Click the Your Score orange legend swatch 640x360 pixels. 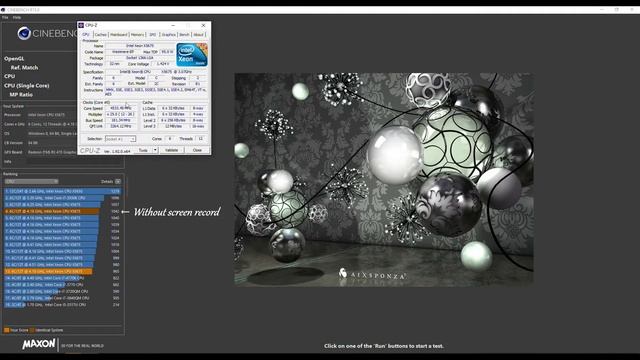point(7,330)
